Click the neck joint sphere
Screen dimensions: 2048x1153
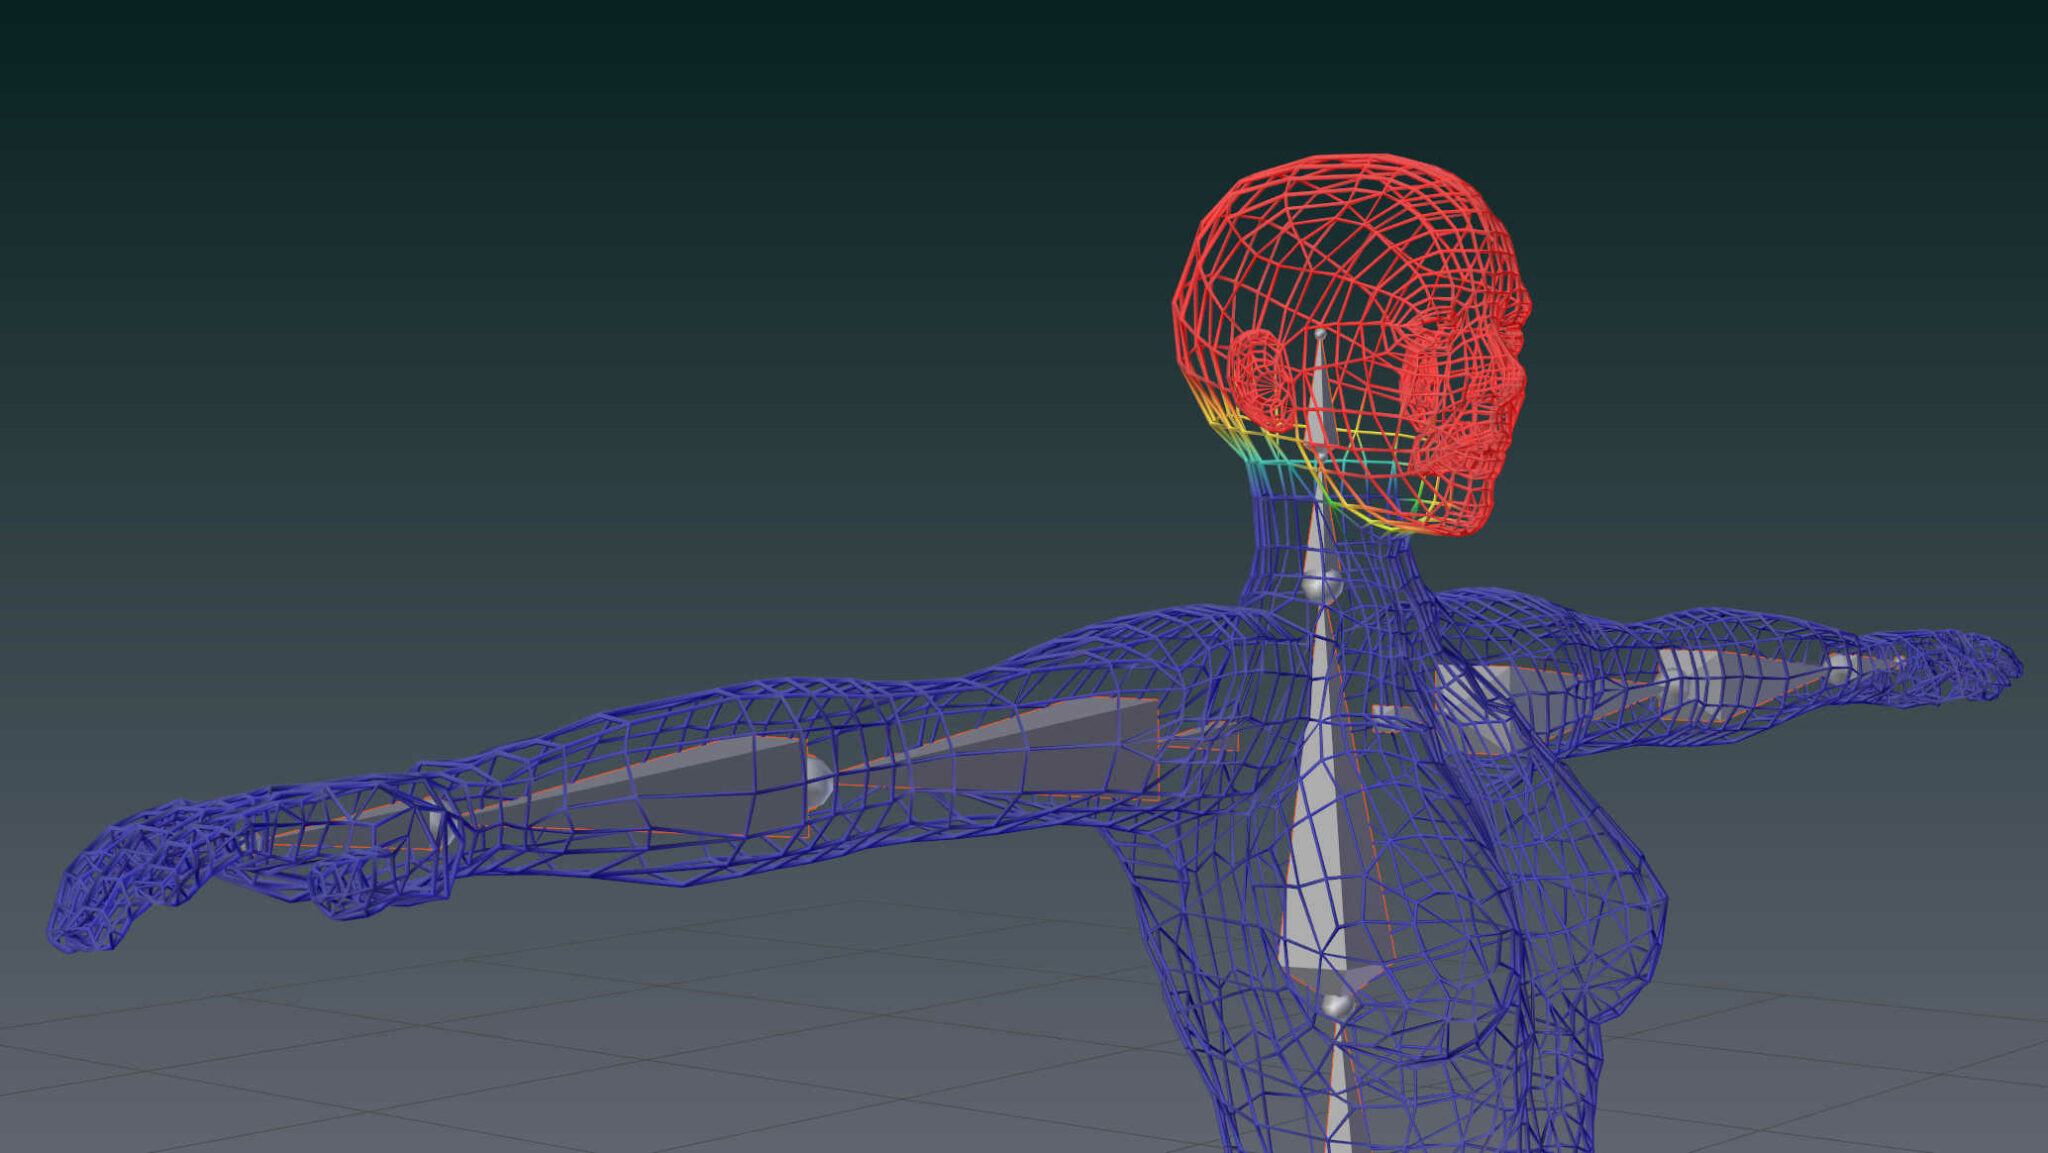1321,585
